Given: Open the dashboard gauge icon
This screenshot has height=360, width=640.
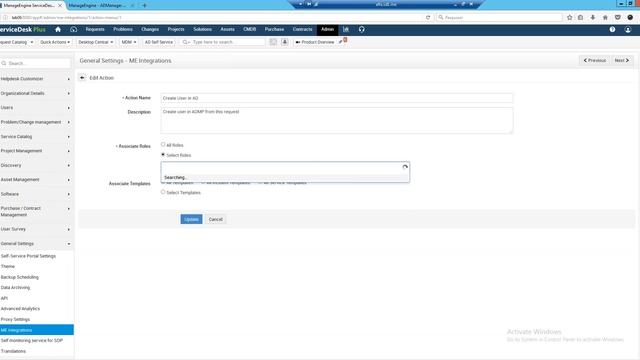Looking at the screenshot, I should [73, 29].
